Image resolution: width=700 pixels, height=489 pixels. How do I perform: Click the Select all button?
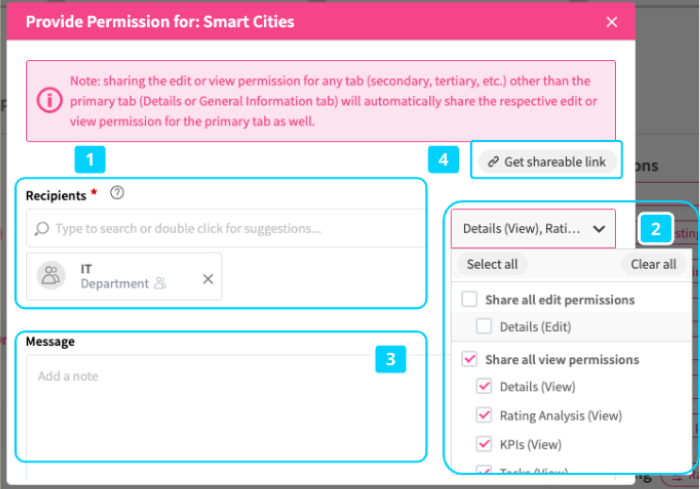[492, 264]
